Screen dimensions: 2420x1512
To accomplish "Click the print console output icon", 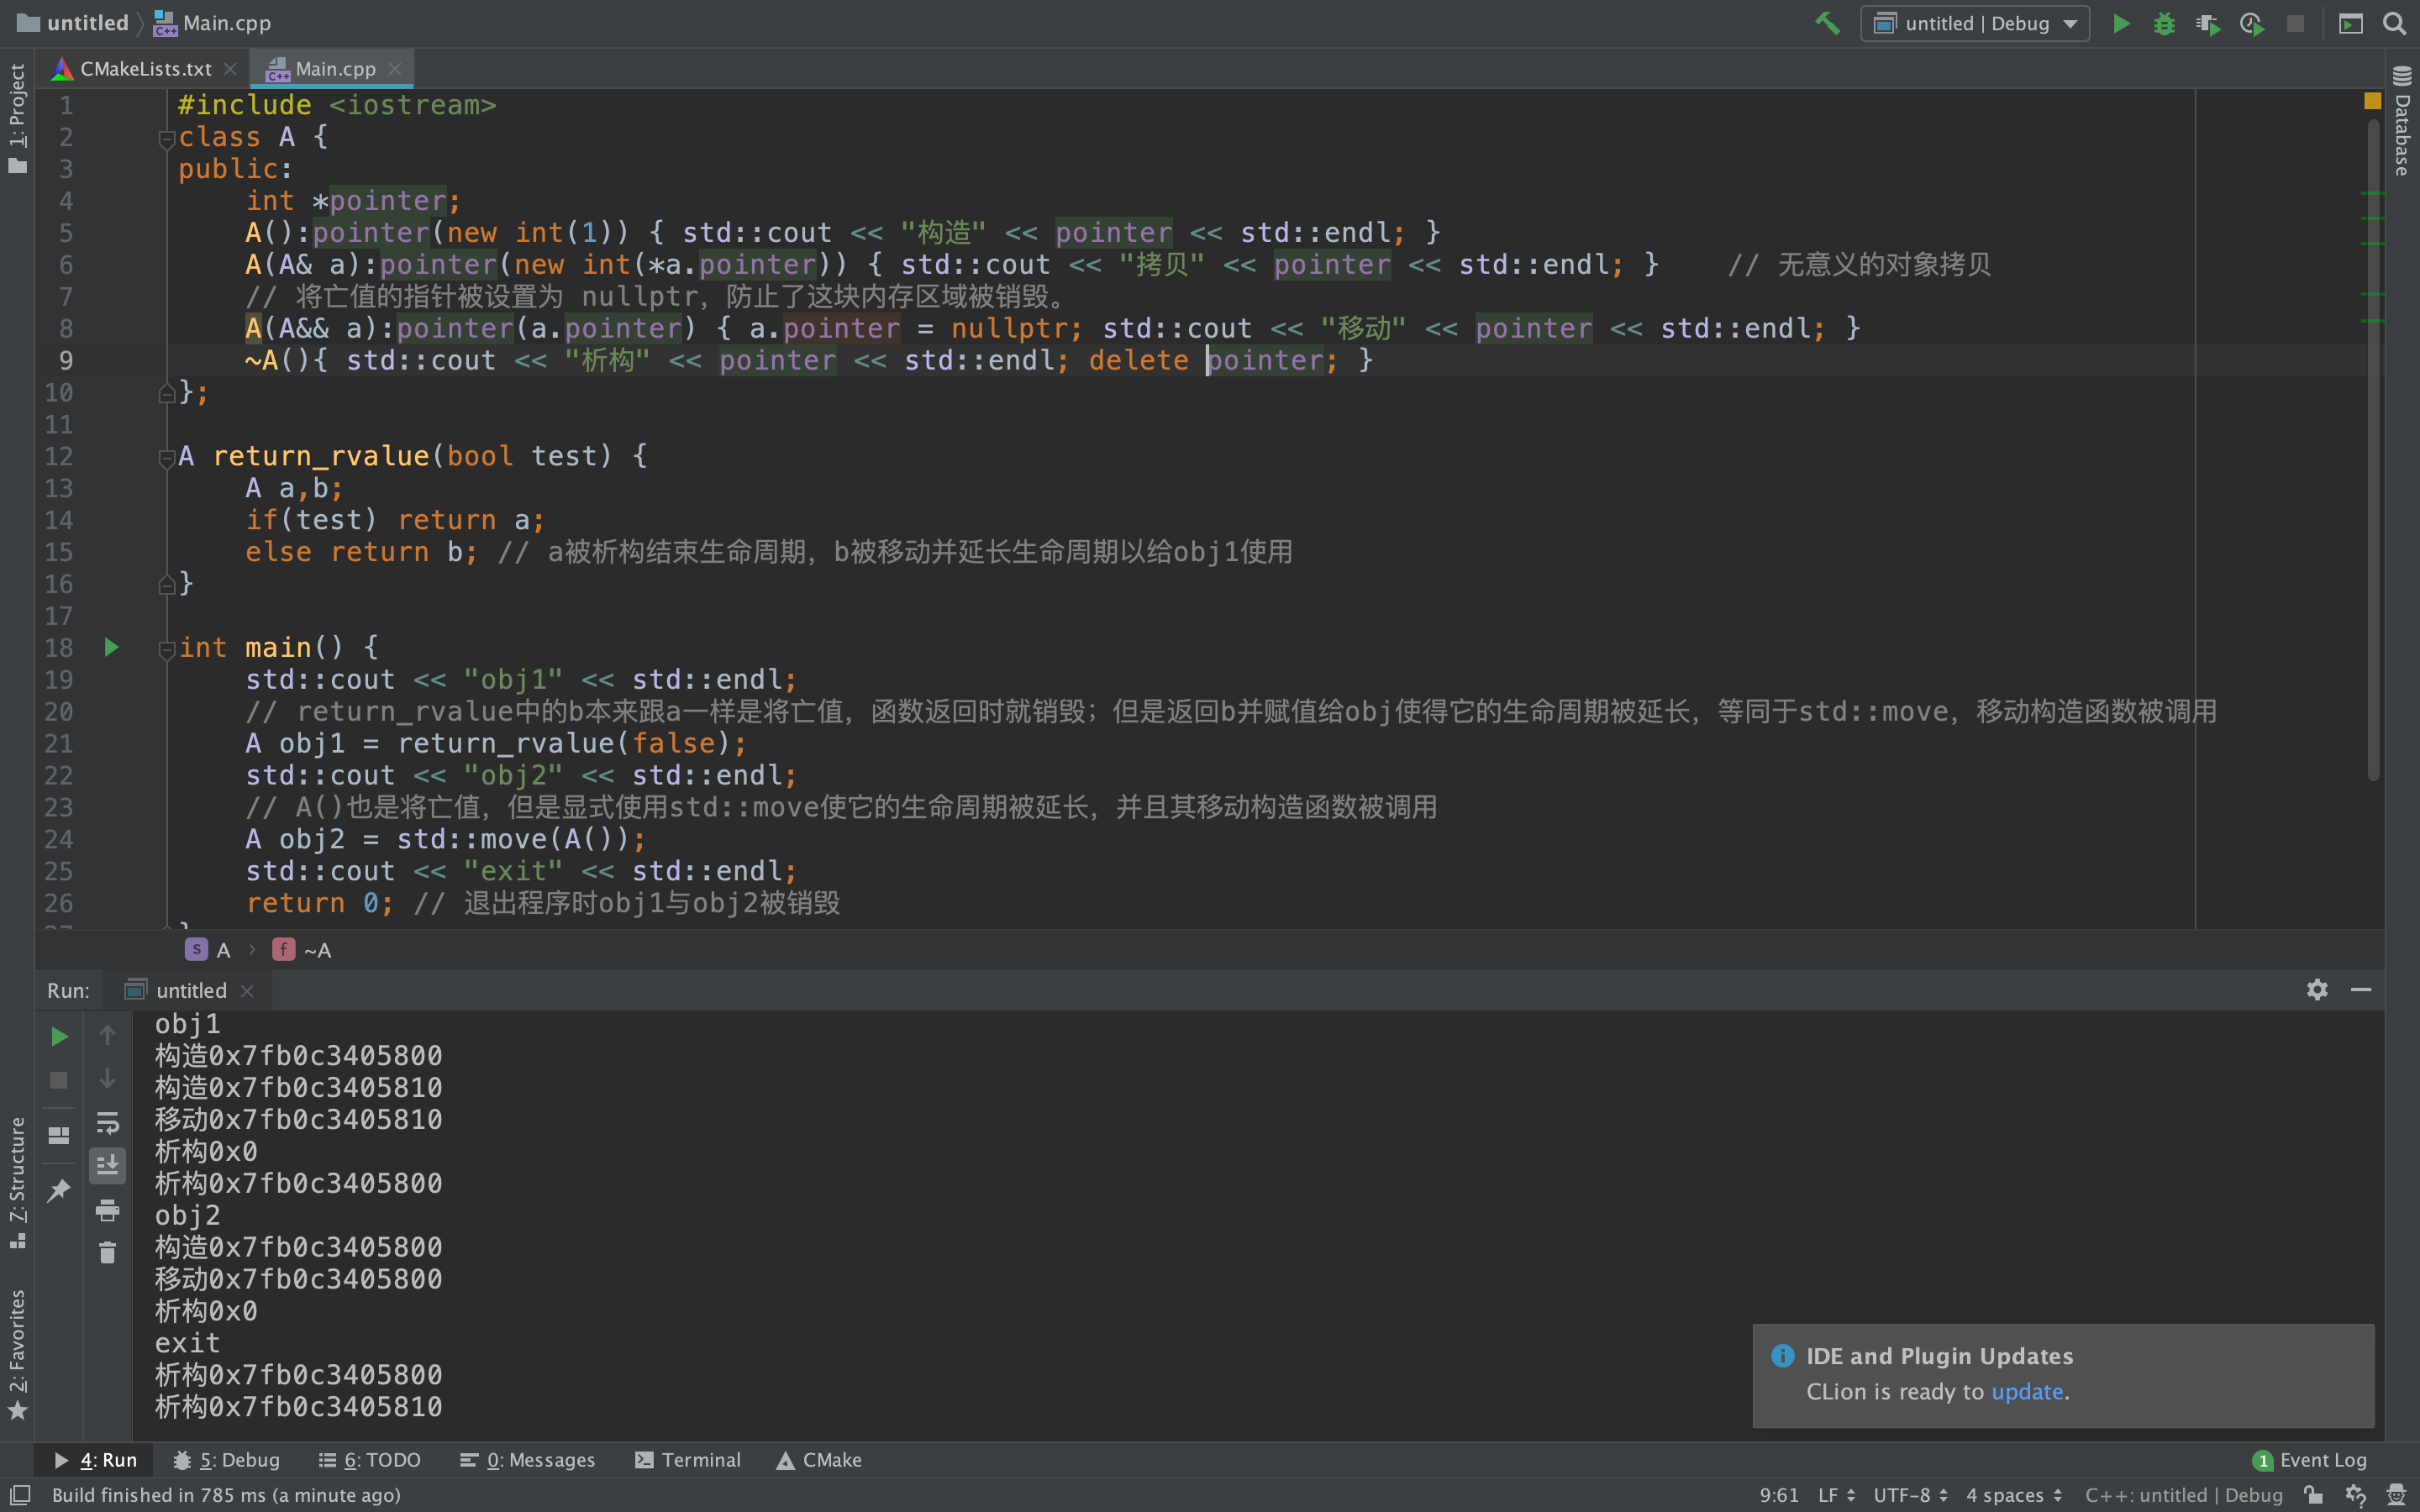I will (107, 1211).
